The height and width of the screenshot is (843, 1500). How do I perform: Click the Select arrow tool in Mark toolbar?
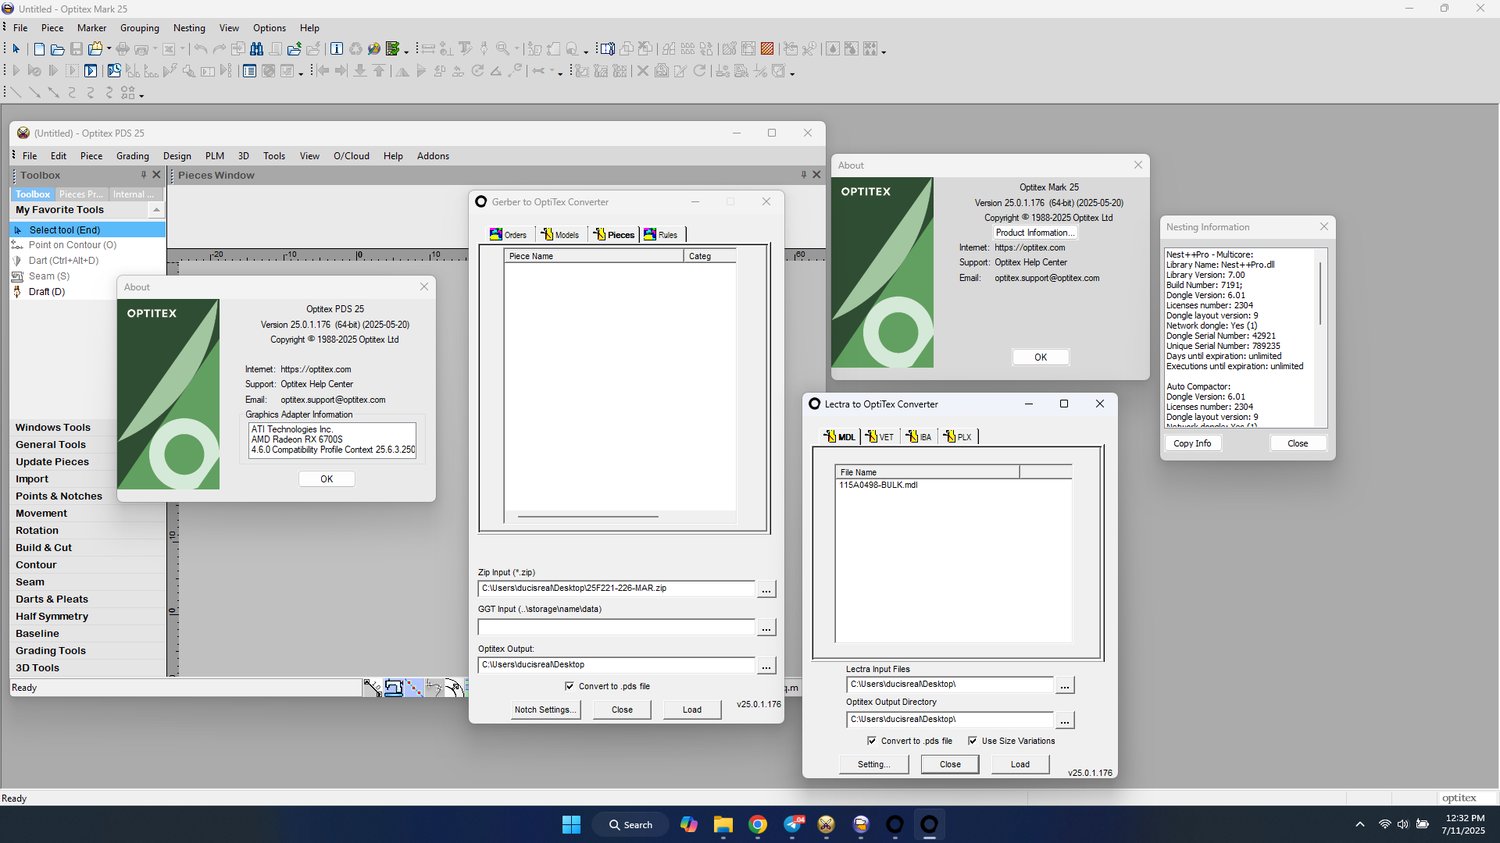(x=16, y=49)
